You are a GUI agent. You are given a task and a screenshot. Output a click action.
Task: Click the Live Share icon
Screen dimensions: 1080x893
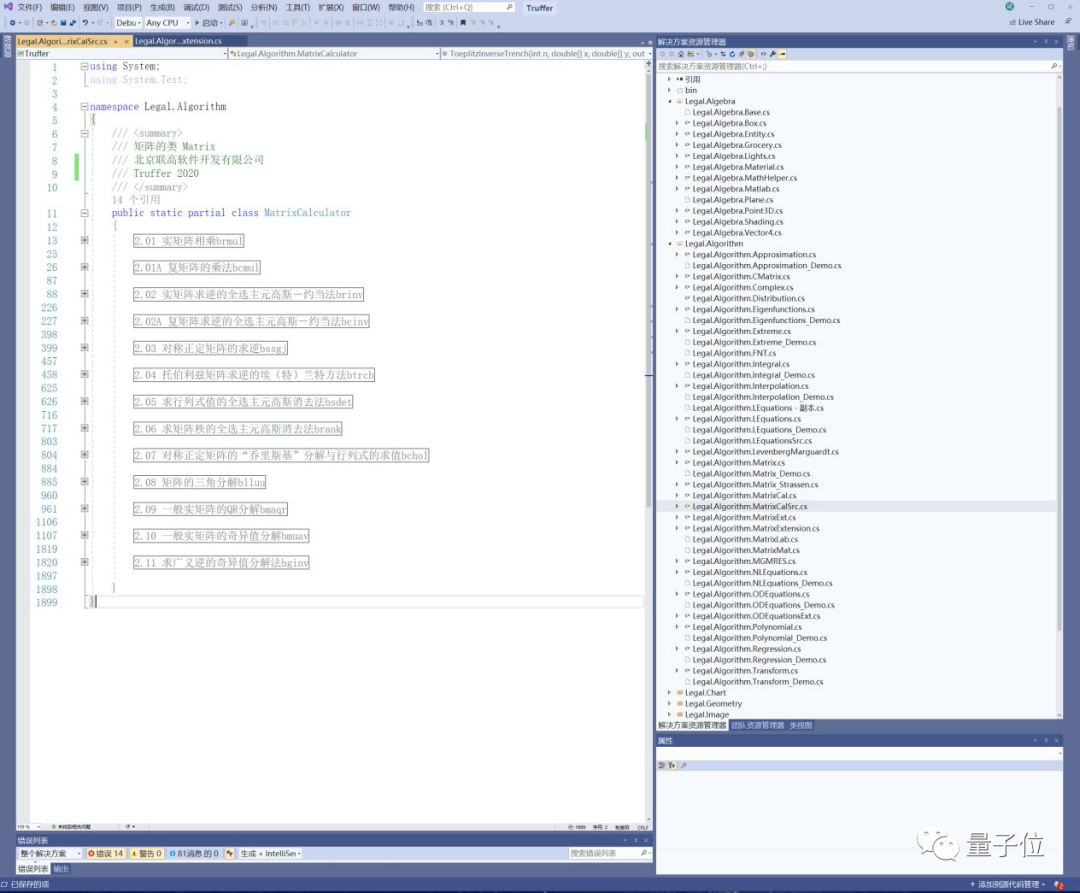(x=1012, y=22)
